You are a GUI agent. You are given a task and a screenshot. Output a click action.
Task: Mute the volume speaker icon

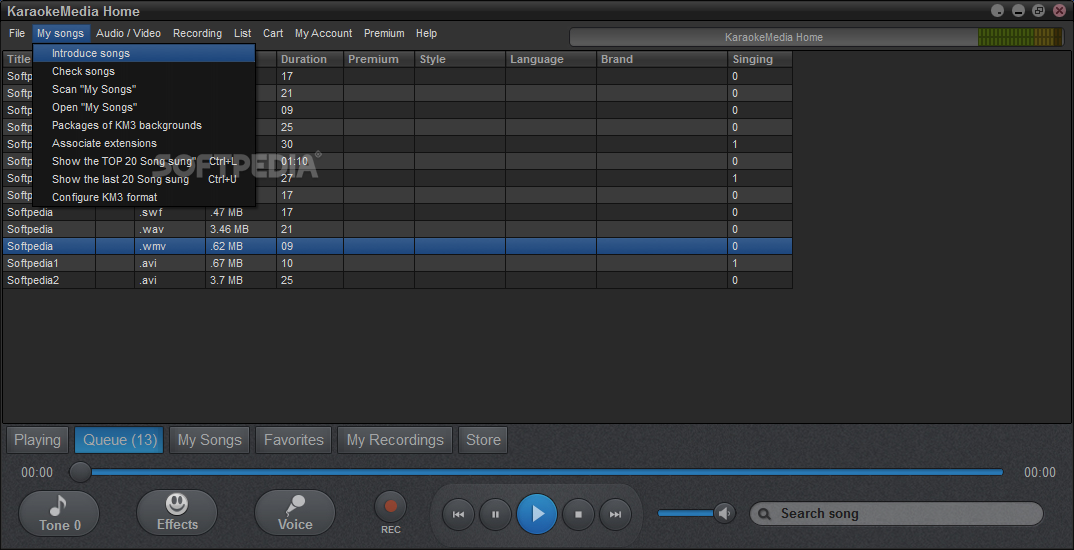724,512
